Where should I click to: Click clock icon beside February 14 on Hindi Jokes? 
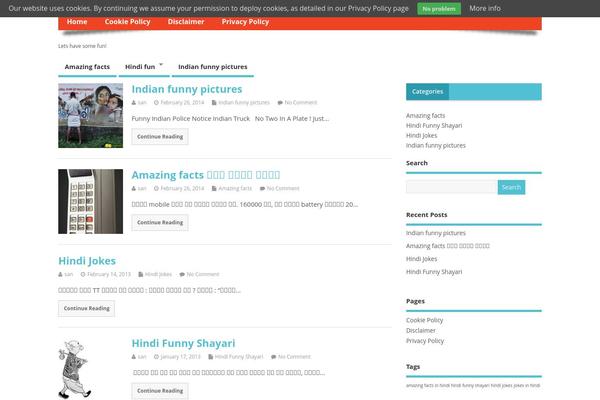click(83, 274)
